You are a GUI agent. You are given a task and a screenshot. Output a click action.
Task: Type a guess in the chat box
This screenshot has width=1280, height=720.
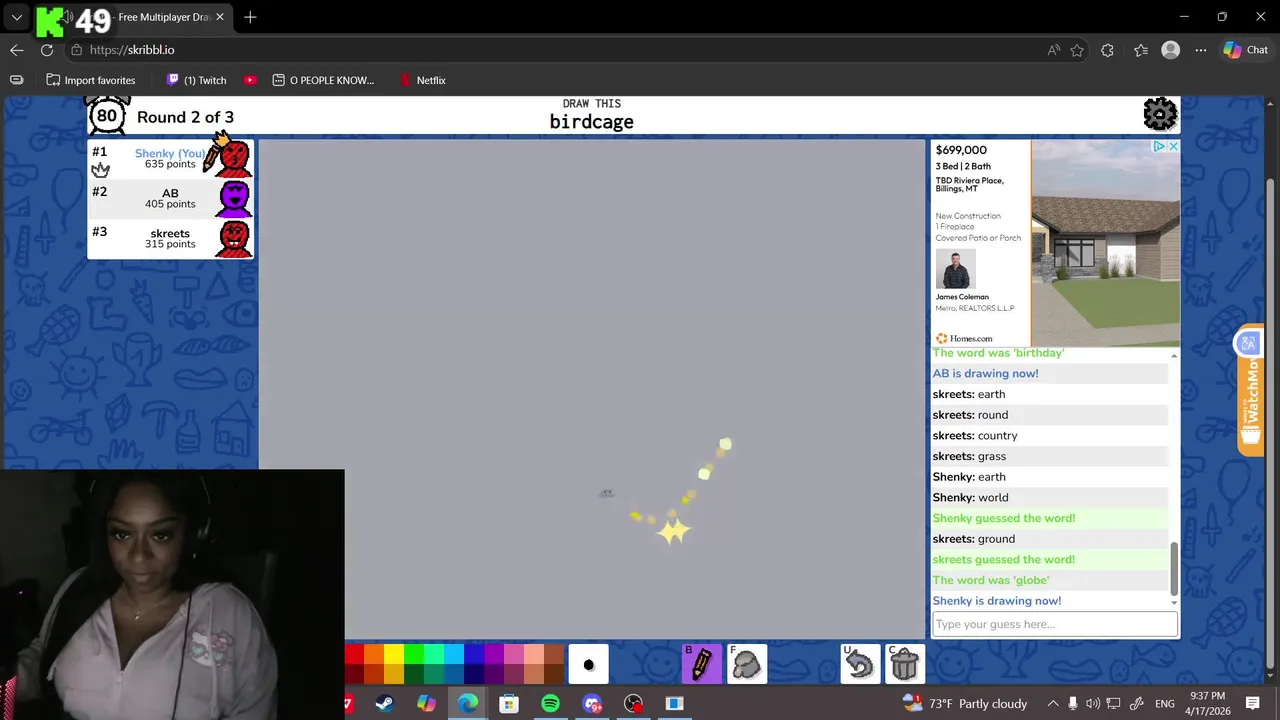[x=1055, y=624]
